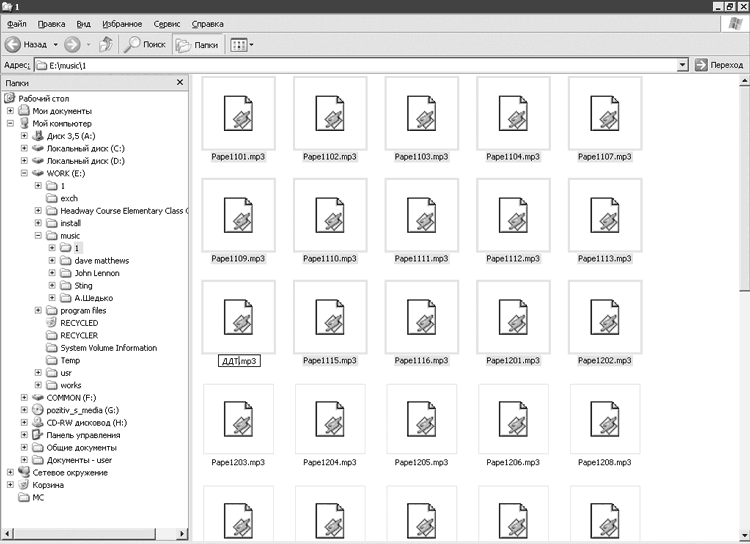Viewport: 750px width, 544px height.
Task: Click inside the ДДТ.mp3 rename field
Action: pos(239,361)
